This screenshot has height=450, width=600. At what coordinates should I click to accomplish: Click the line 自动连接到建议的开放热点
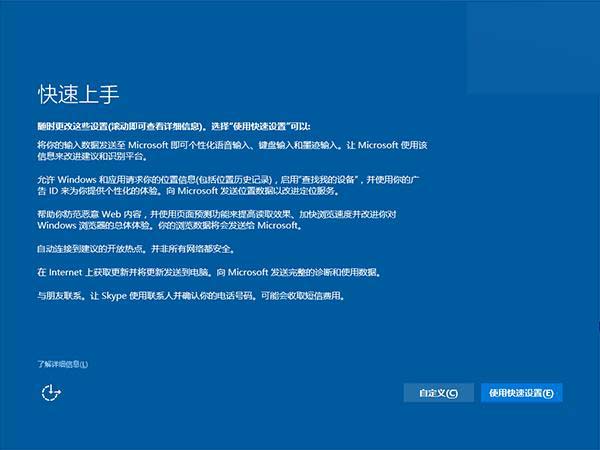tap(136, 249)
